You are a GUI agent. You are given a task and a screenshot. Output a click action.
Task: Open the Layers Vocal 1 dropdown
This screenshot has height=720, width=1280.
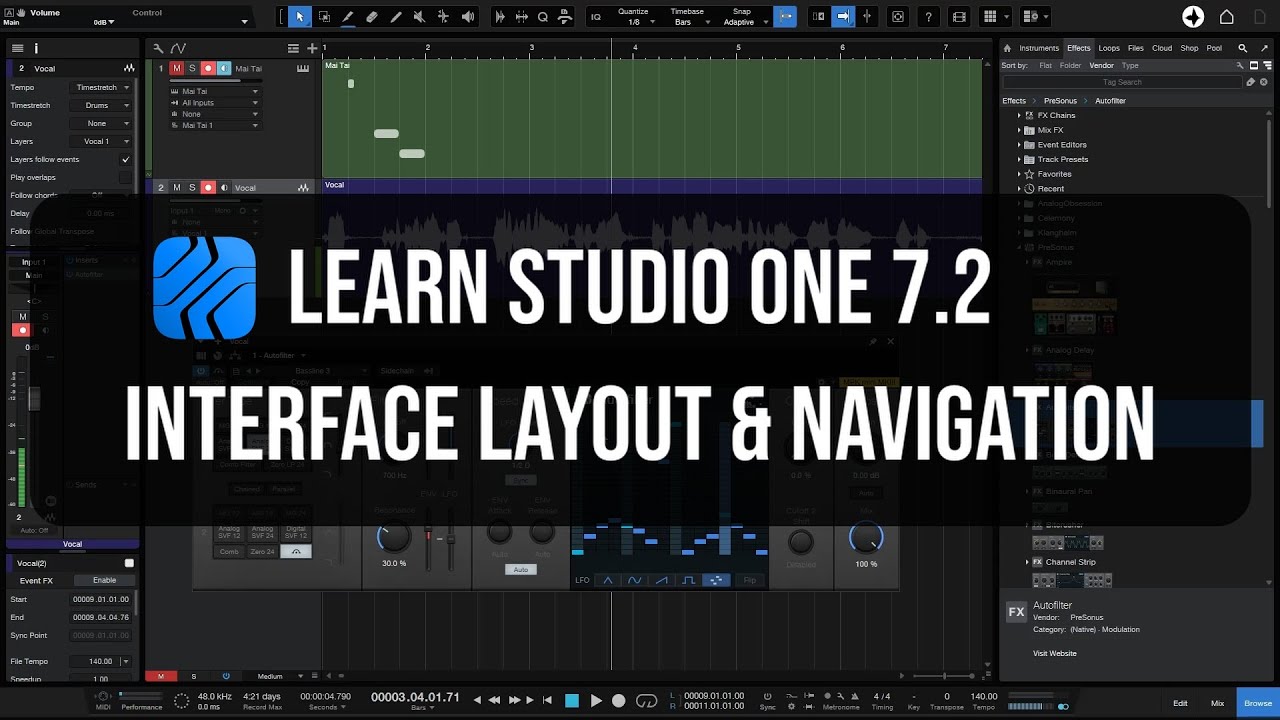point(100,141)
